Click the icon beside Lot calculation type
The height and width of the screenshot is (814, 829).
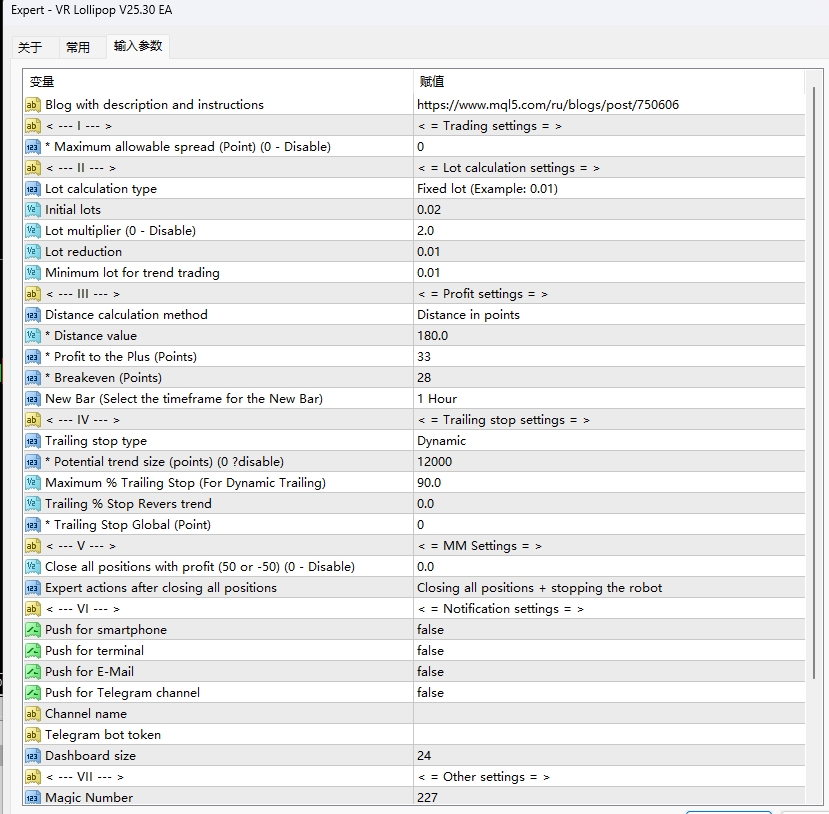point(32,189)
